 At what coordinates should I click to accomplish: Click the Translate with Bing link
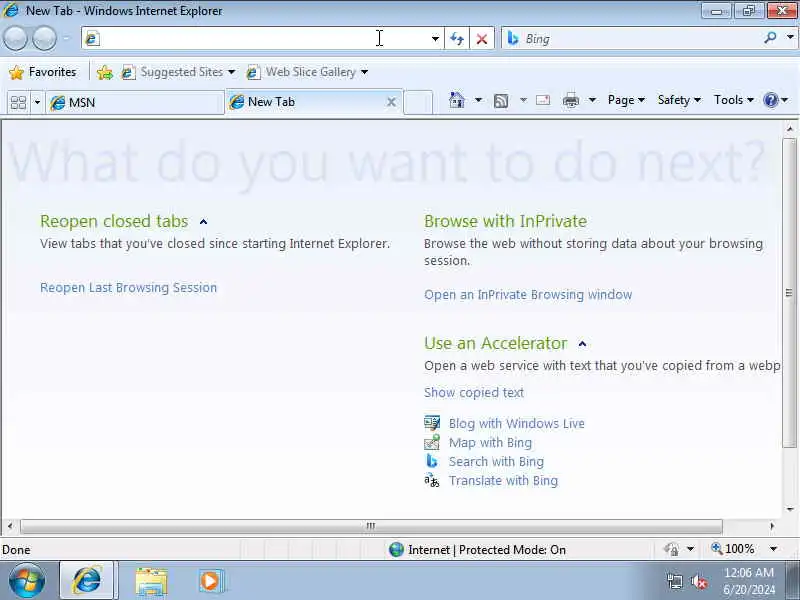click(504, 481)
